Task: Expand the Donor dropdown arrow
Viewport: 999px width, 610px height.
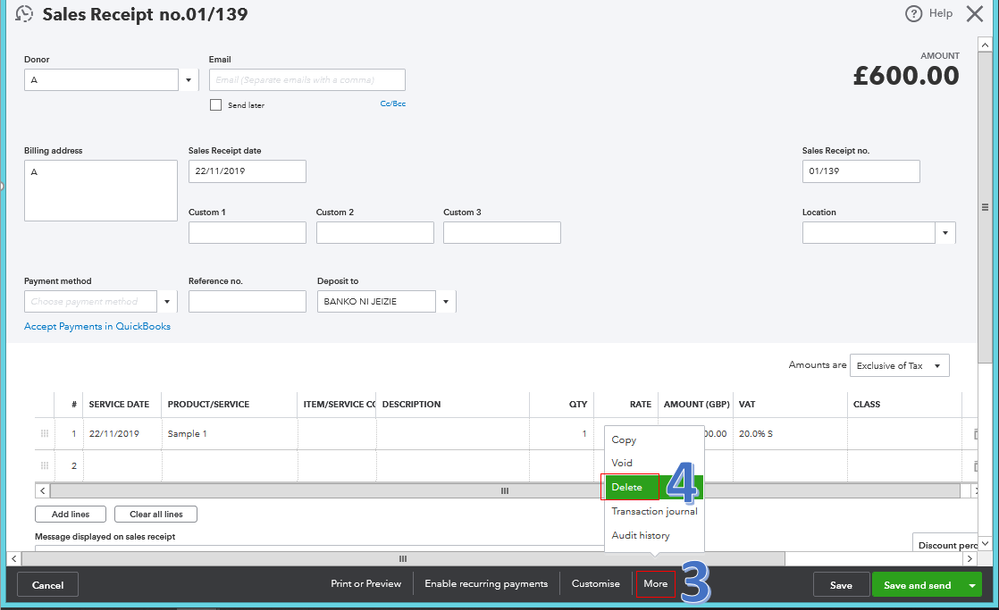Action: coord(189,80)
